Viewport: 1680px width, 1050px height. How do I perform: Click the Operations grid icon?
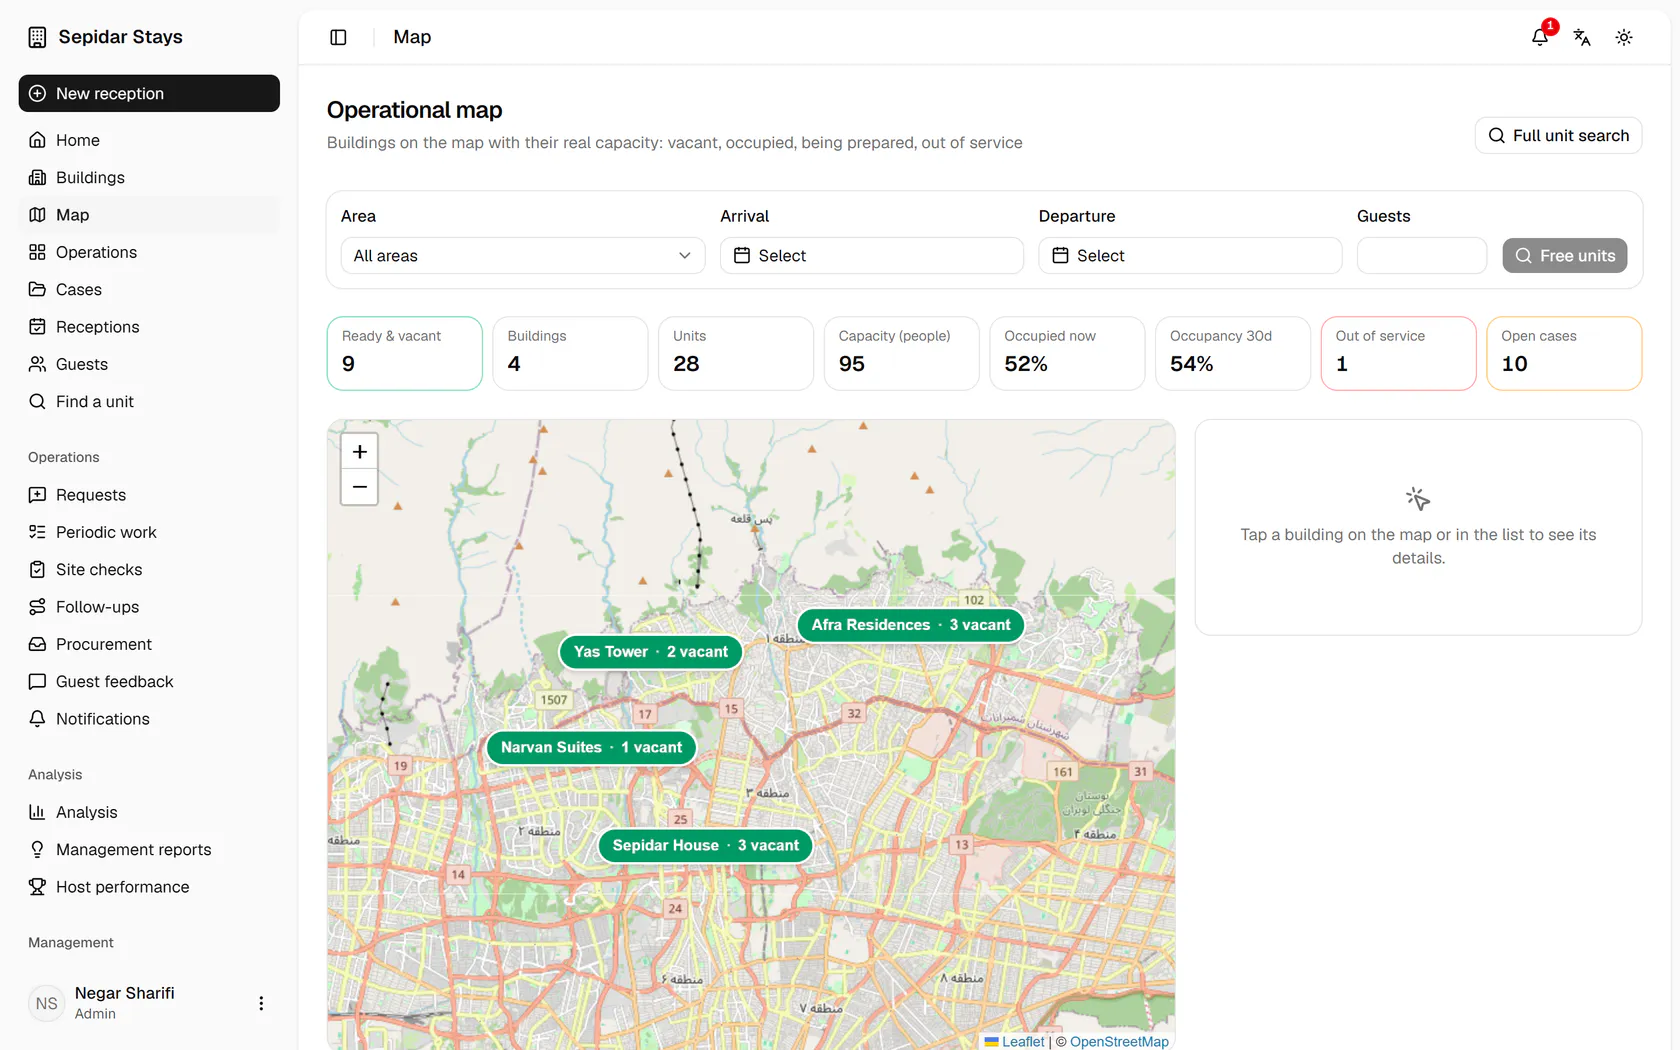pyautogui.click(x=37, y=252)
